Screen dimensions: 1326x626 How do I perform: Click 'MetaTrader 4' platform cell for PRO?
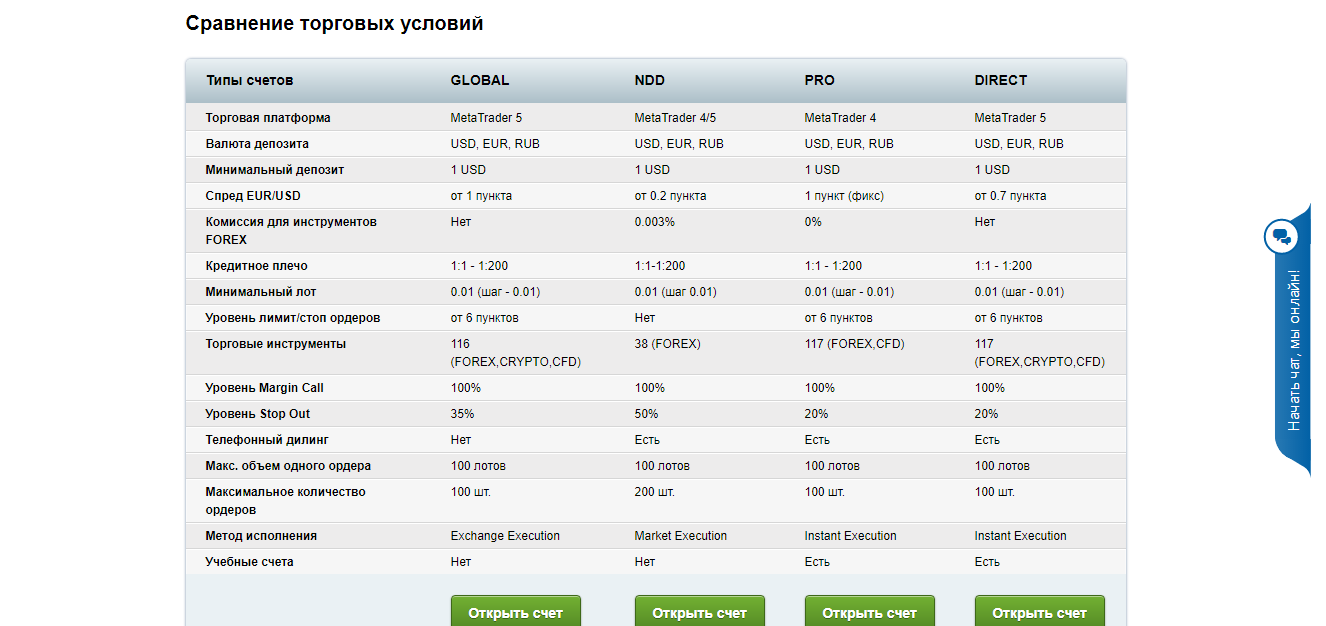pyautogui.click(x=841, y=118)
